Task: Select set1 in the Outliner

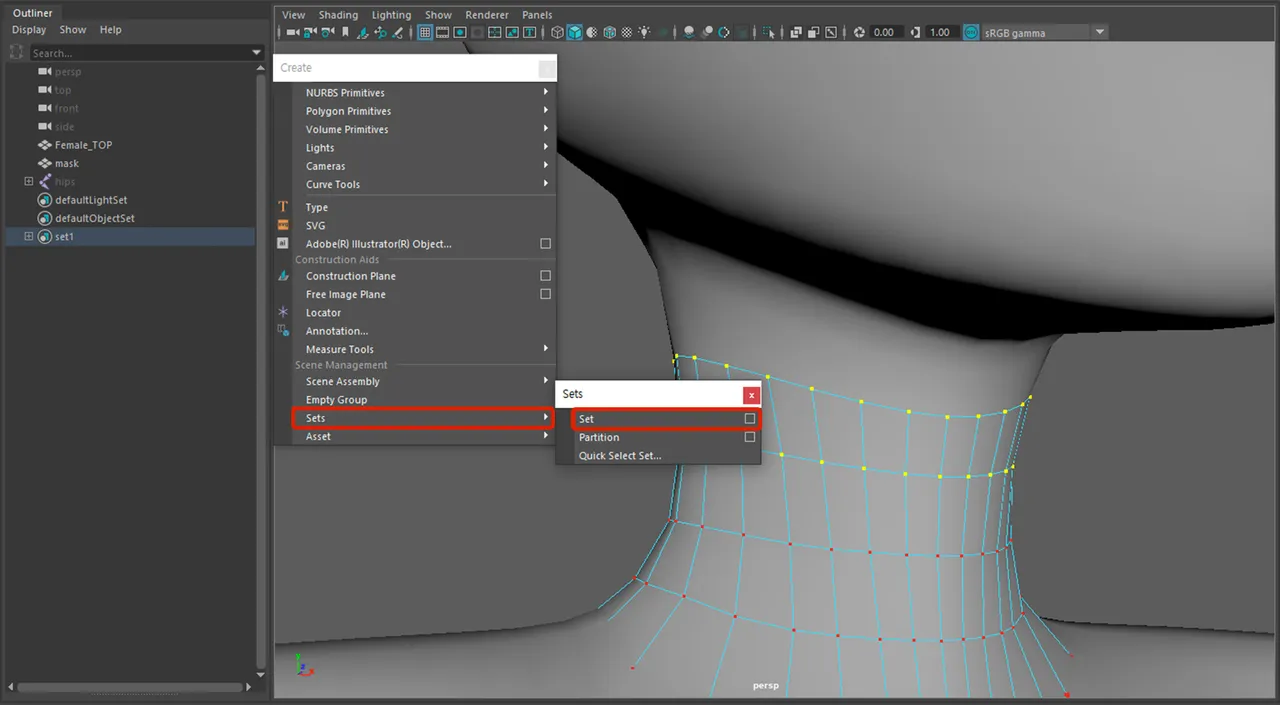Action: [64, 236]
